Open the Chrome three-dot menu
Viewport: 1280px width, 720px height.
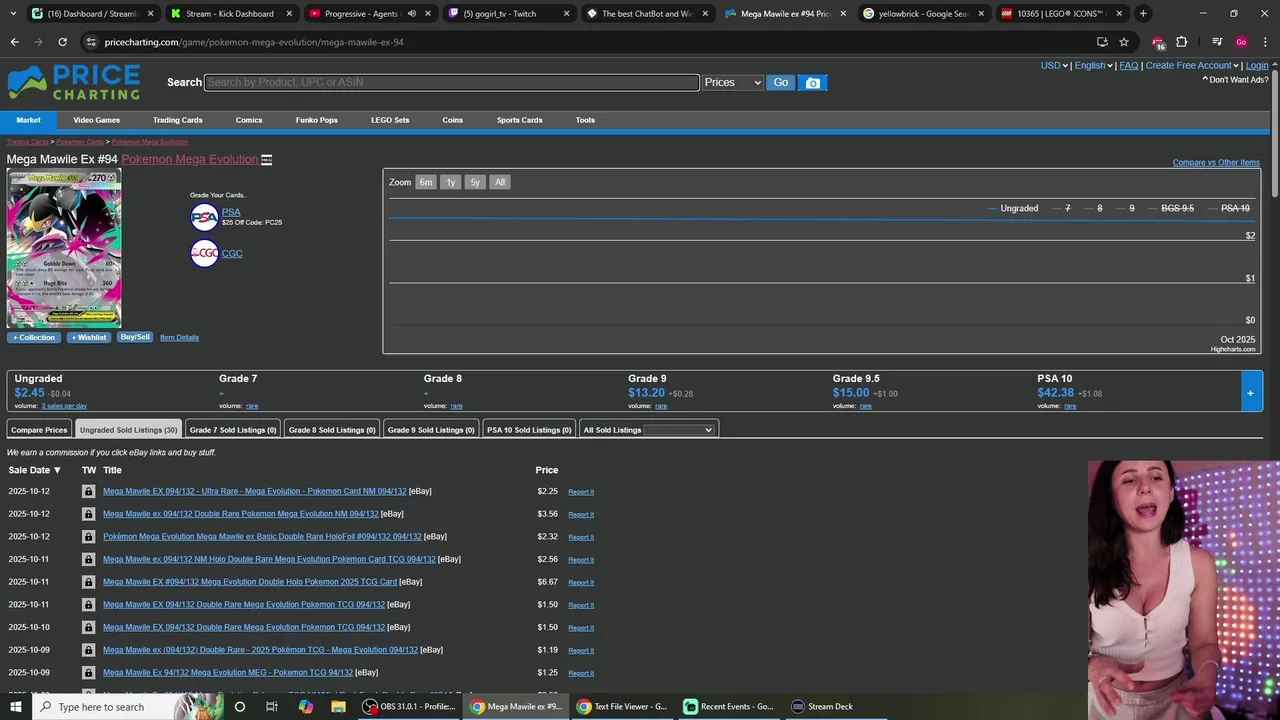(1265, 42)
